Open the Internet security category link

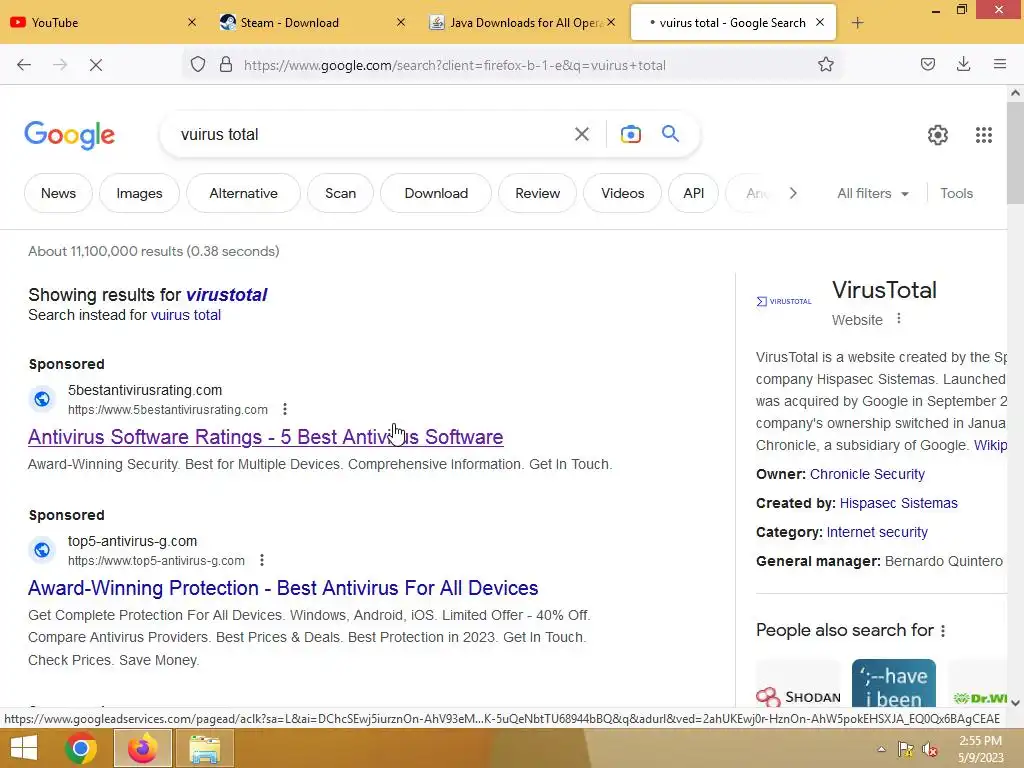[x=877, y=532]
